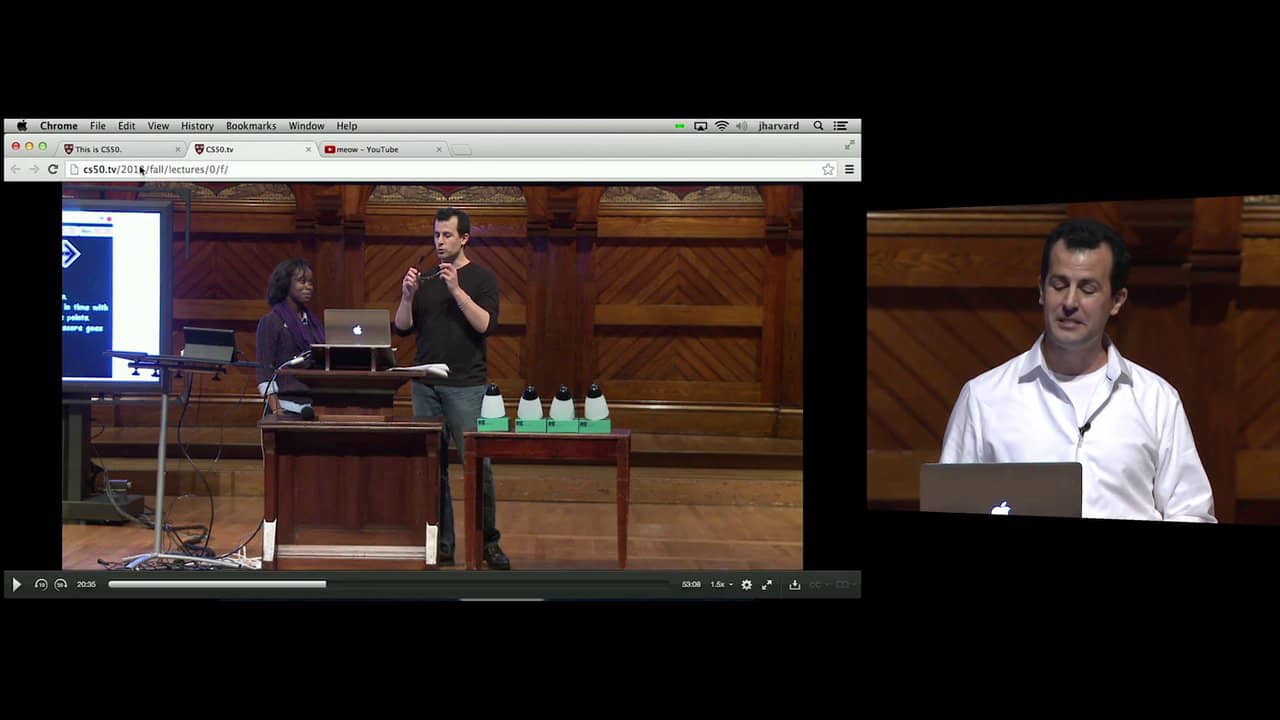Image resolution: width=1280 pixels, height=720 pixels.
Task: Toggle Chrome window fullscreen arrows
Action: point(850,145)
